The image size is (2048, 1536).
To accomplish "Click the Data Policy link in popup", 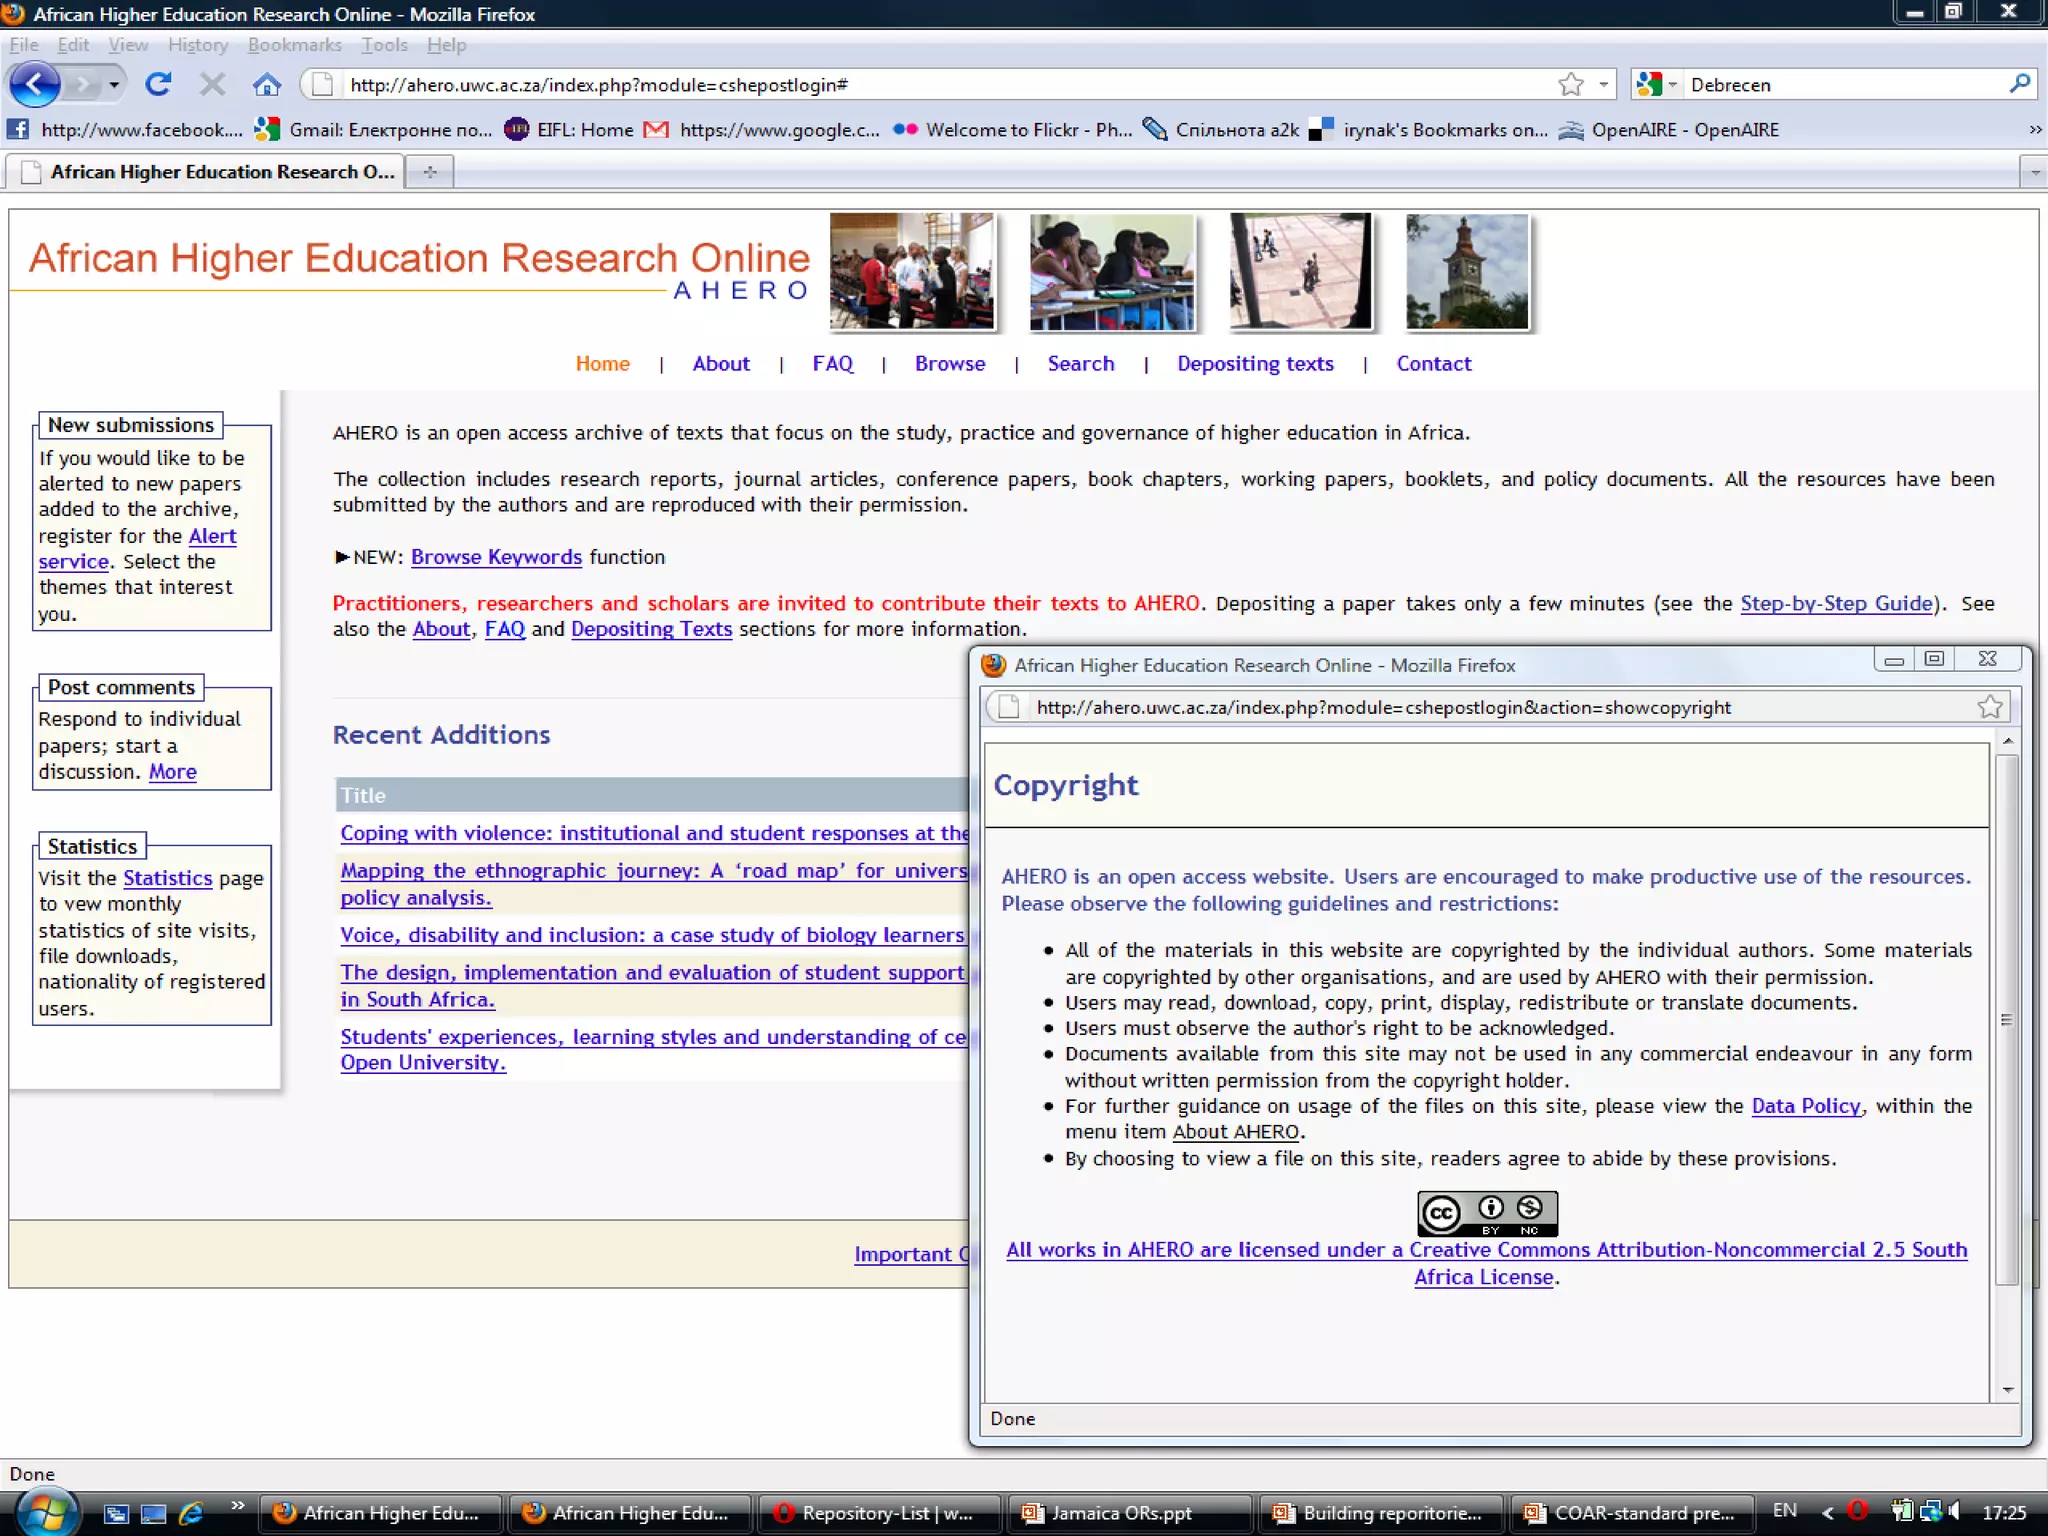I will (x=1805, y=1106).
